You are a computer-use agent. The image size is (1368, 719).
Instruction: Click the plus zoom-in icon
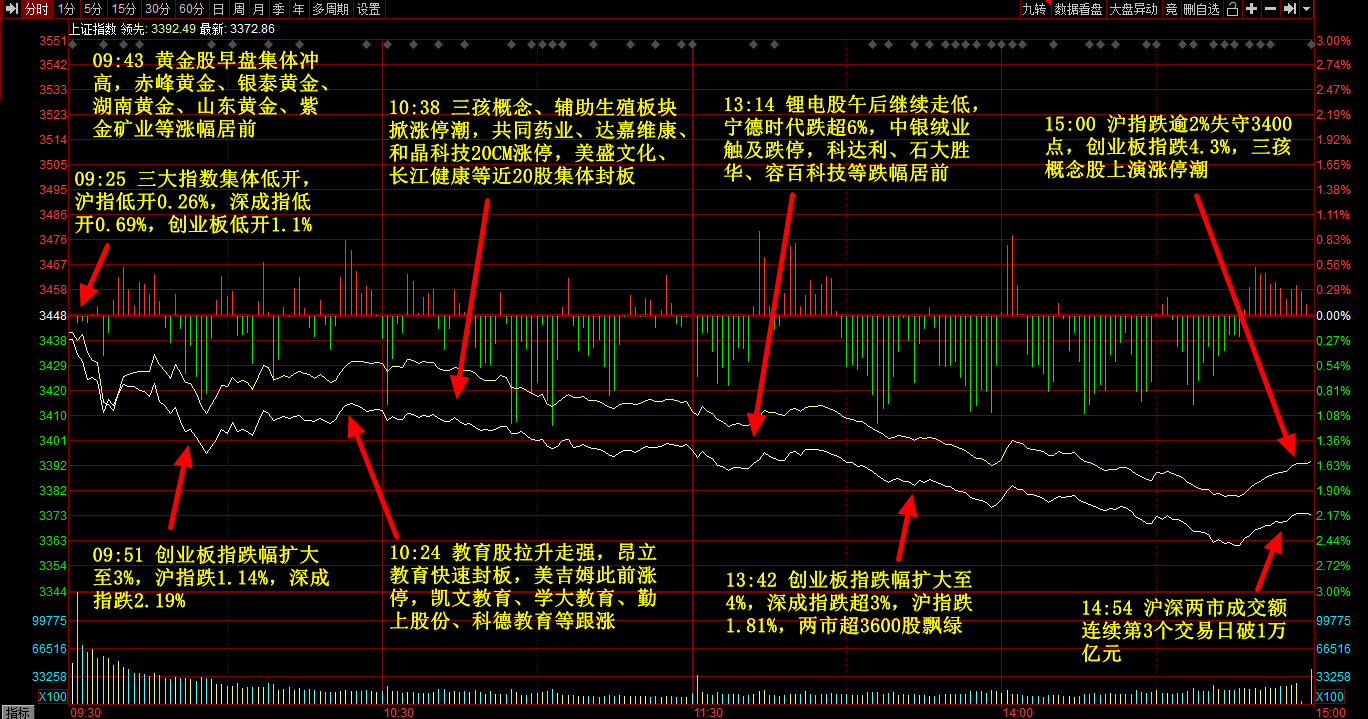click(1252, 9)
